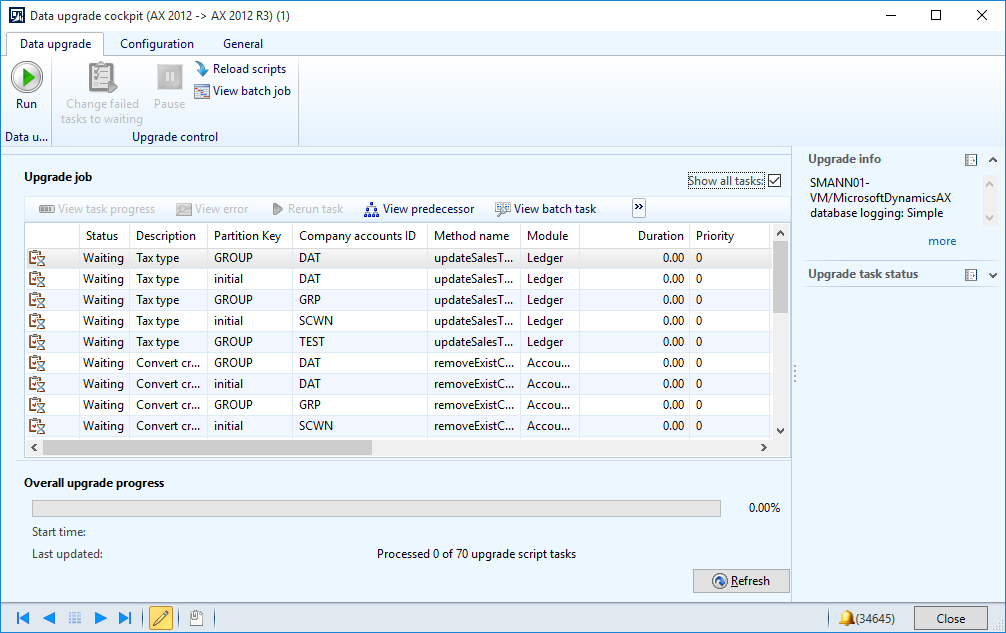1006x633 pixels.
Task: Click the Upgrade info pane options icon
Action: coord(971,160)
